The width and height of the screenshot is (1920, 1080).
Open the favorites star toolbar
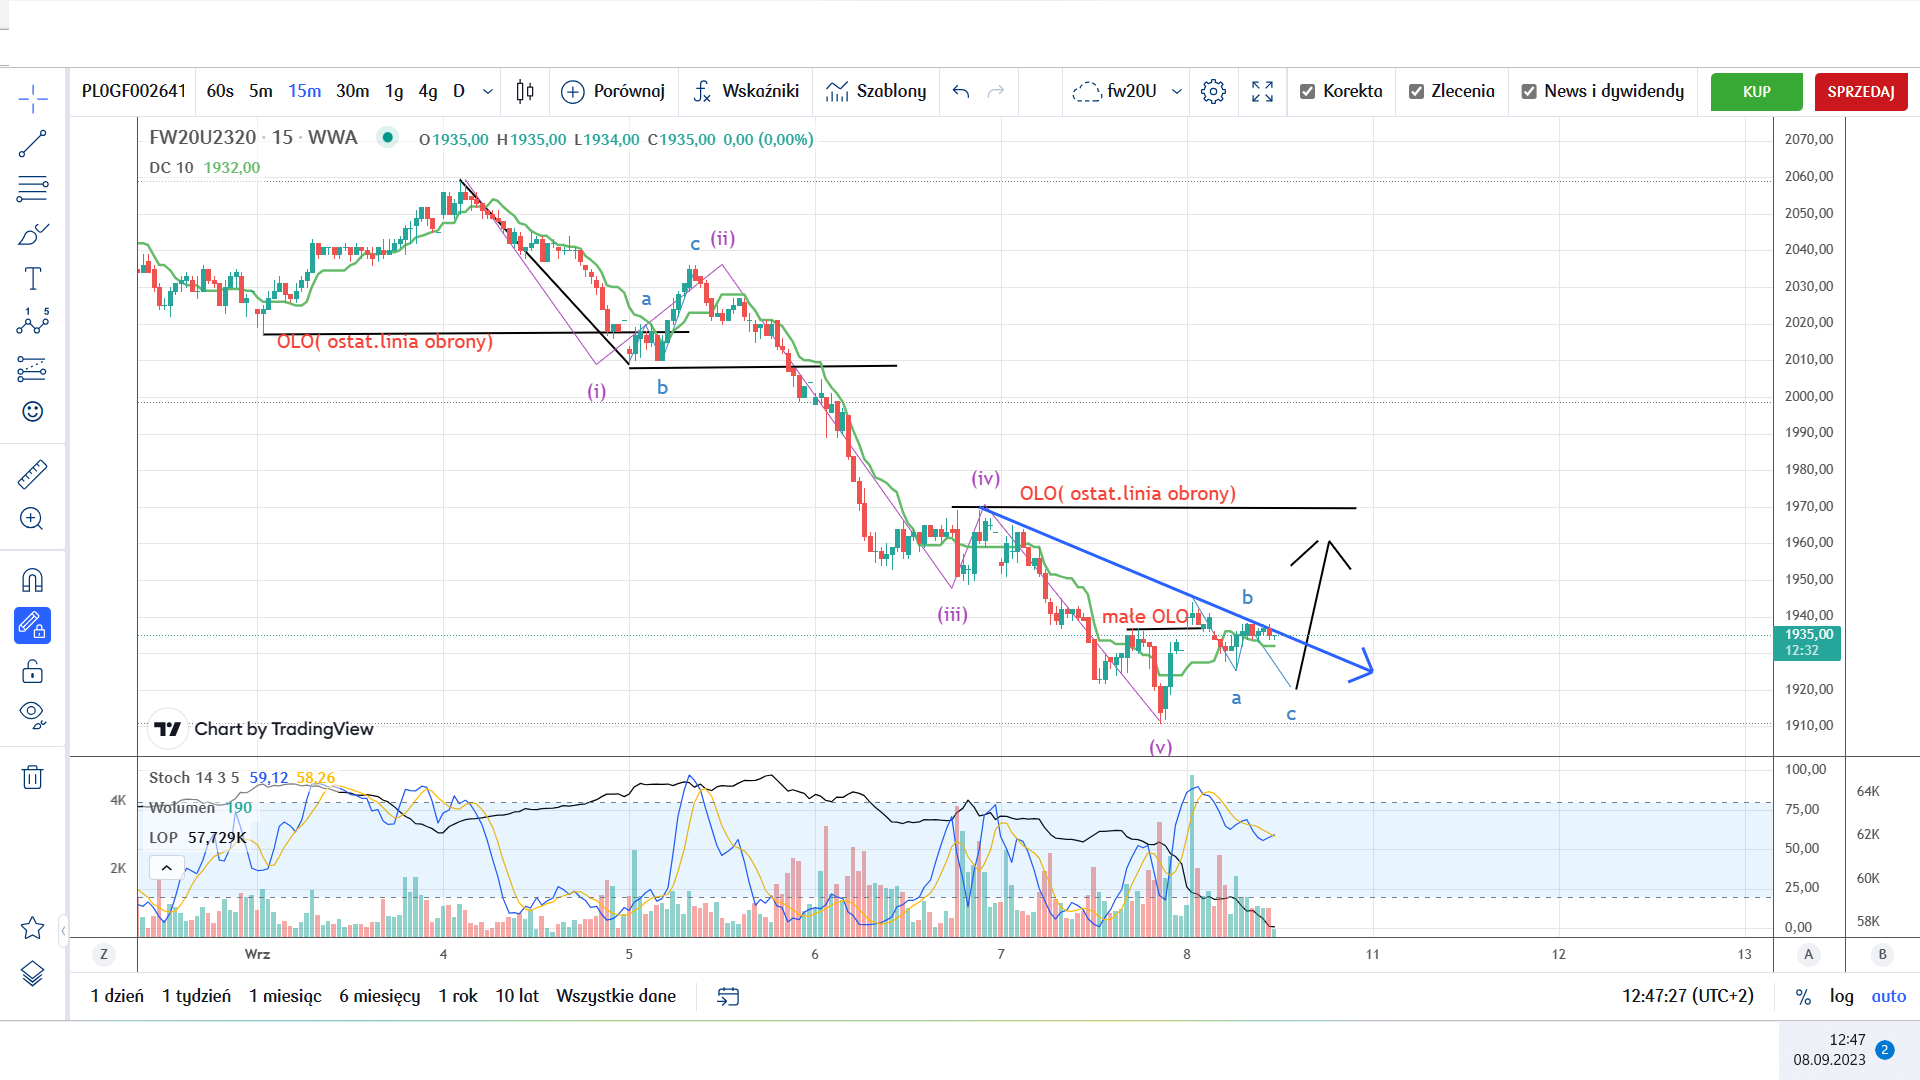(33, 928)
